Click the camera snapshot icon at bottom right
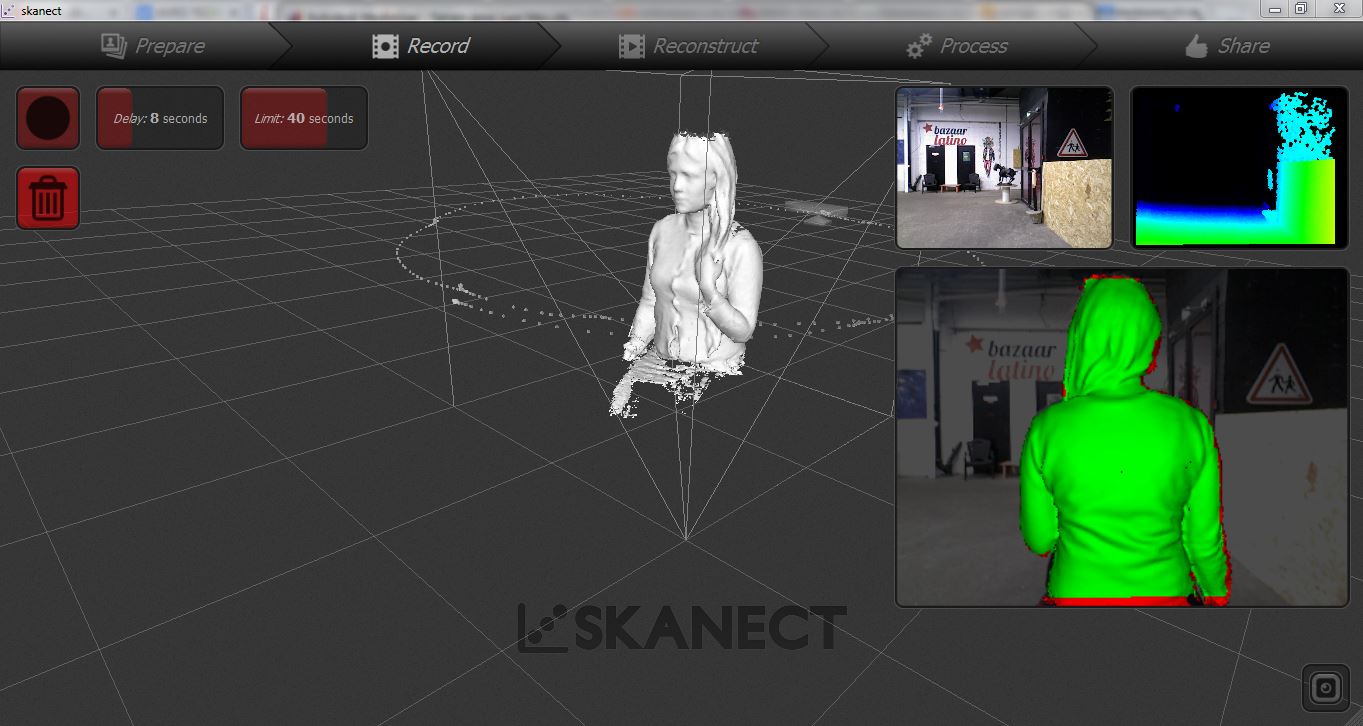The image size is (1363, 726). pos(1325,687)
